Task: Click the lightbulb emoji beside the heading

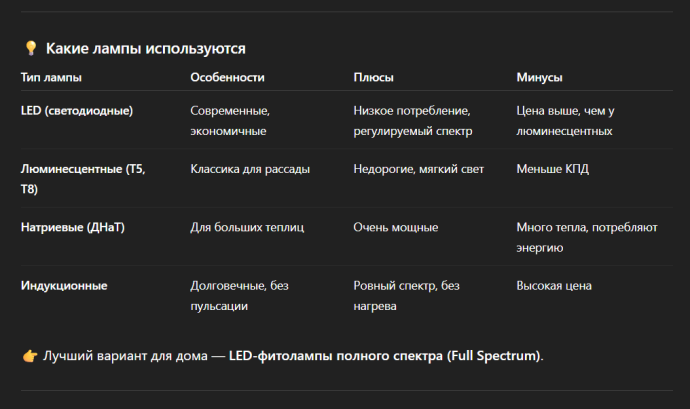Action: (30, 48)
